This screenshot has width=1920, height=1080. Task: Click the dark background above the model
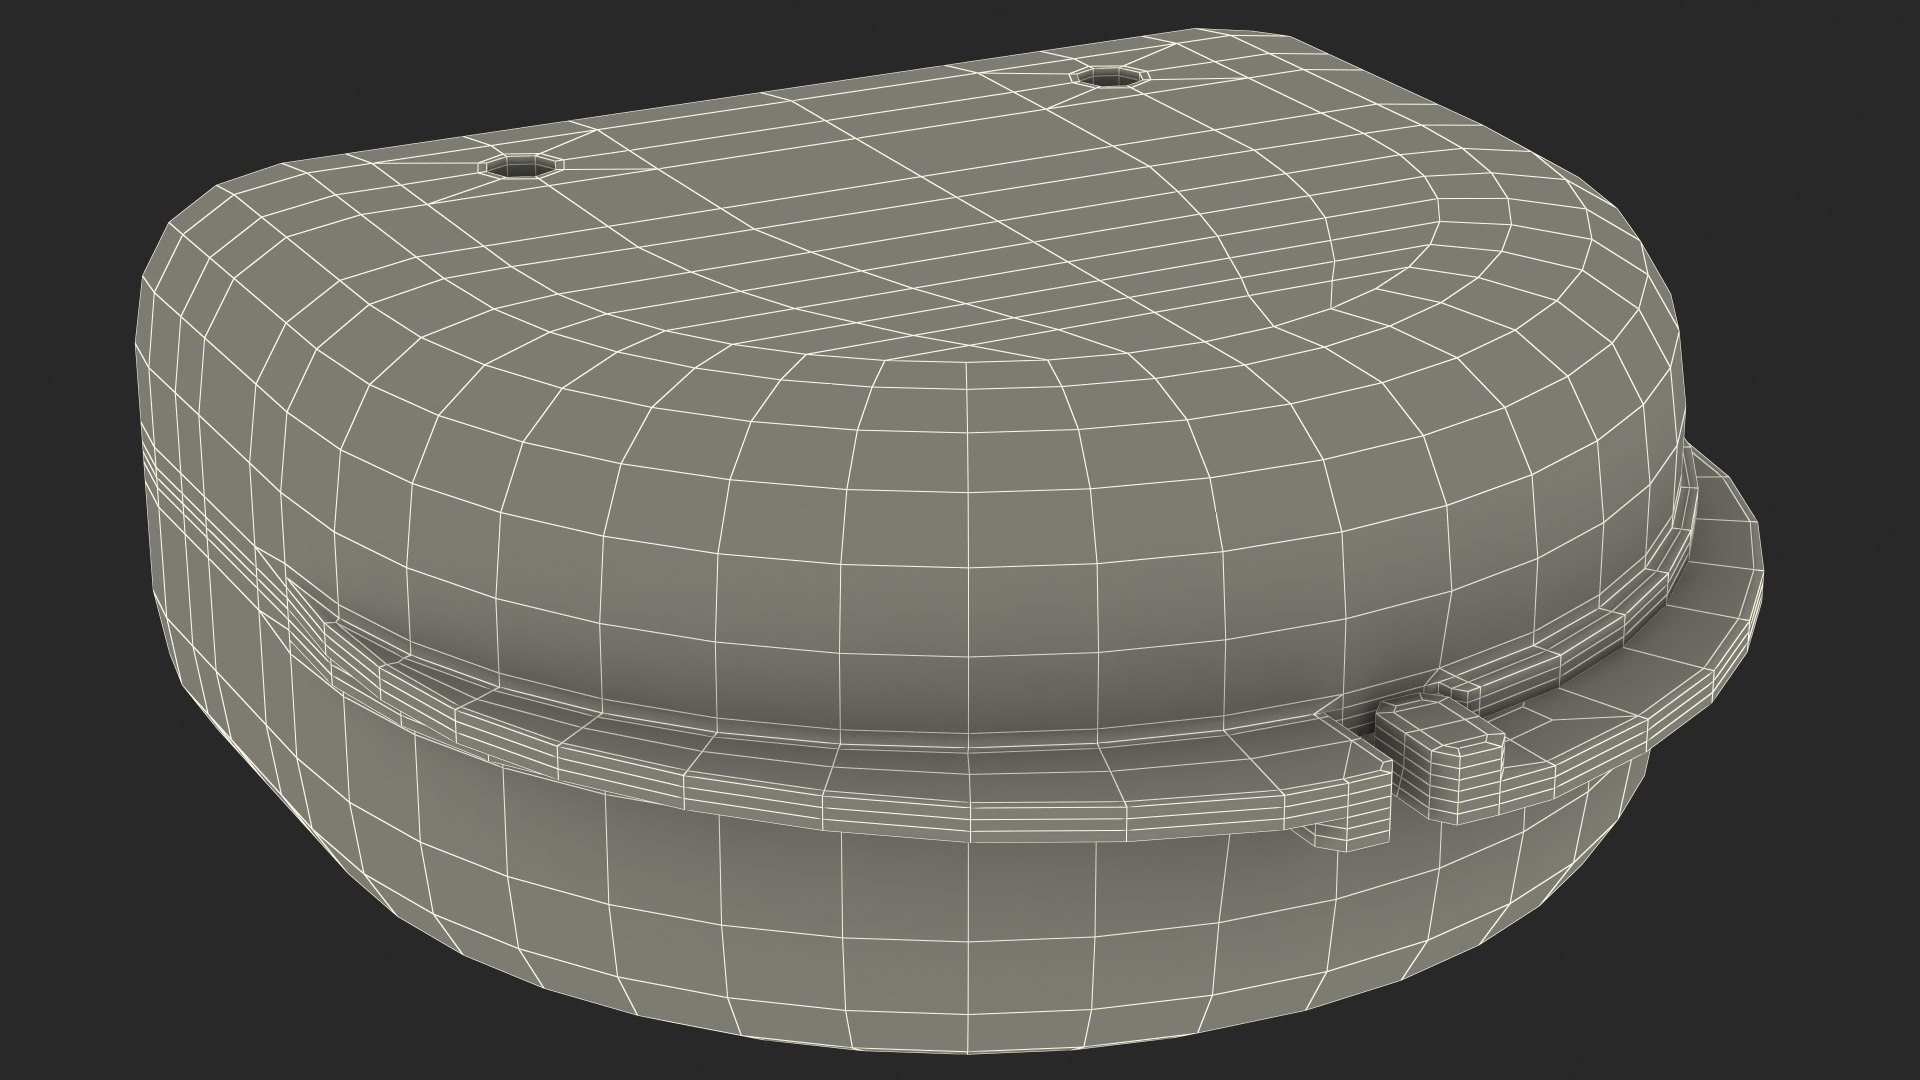tap(500, 50)
